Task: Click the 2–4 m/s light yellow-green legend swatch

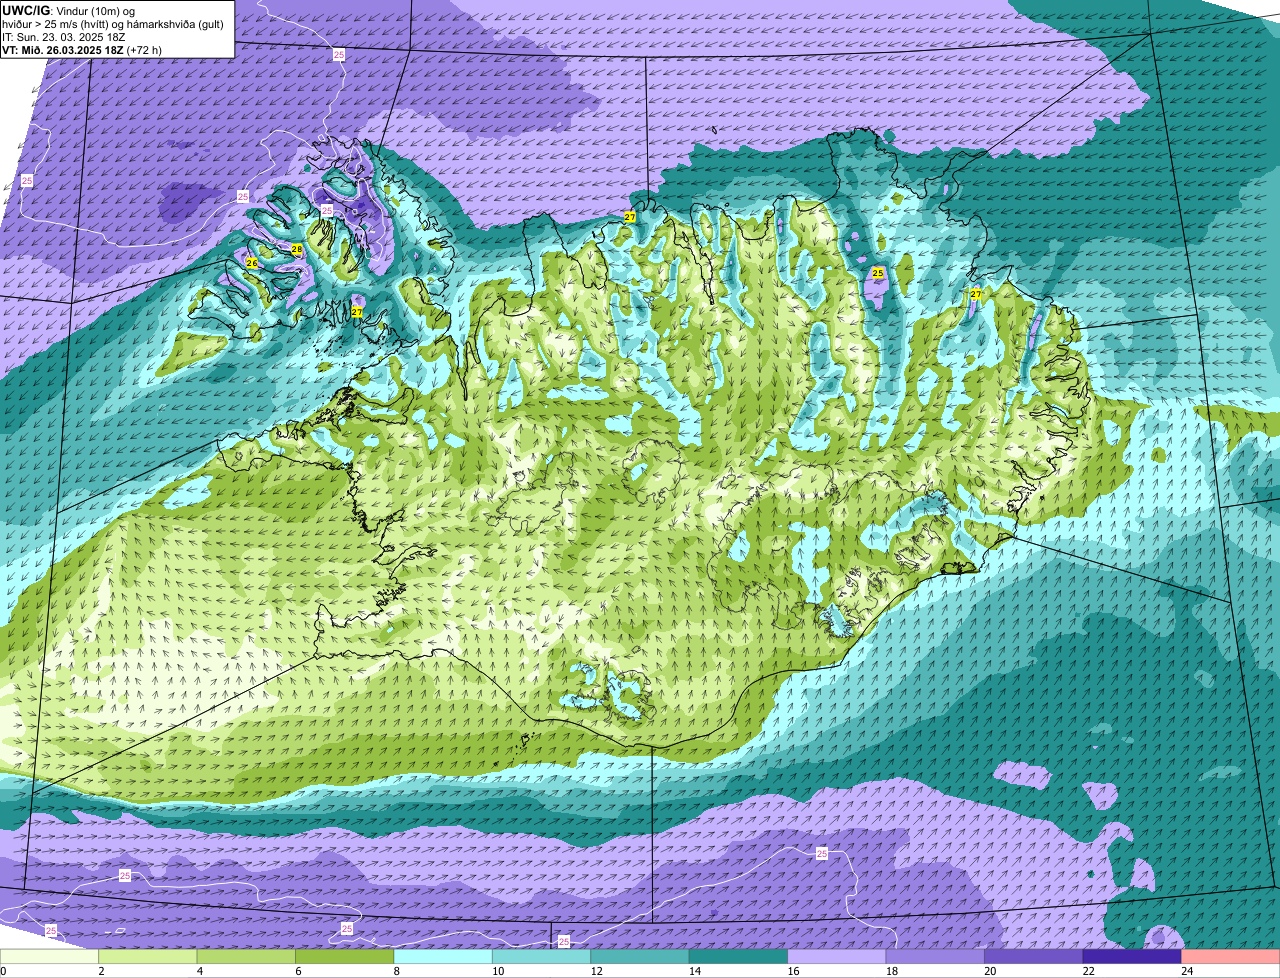Action: tap(148, 956)
